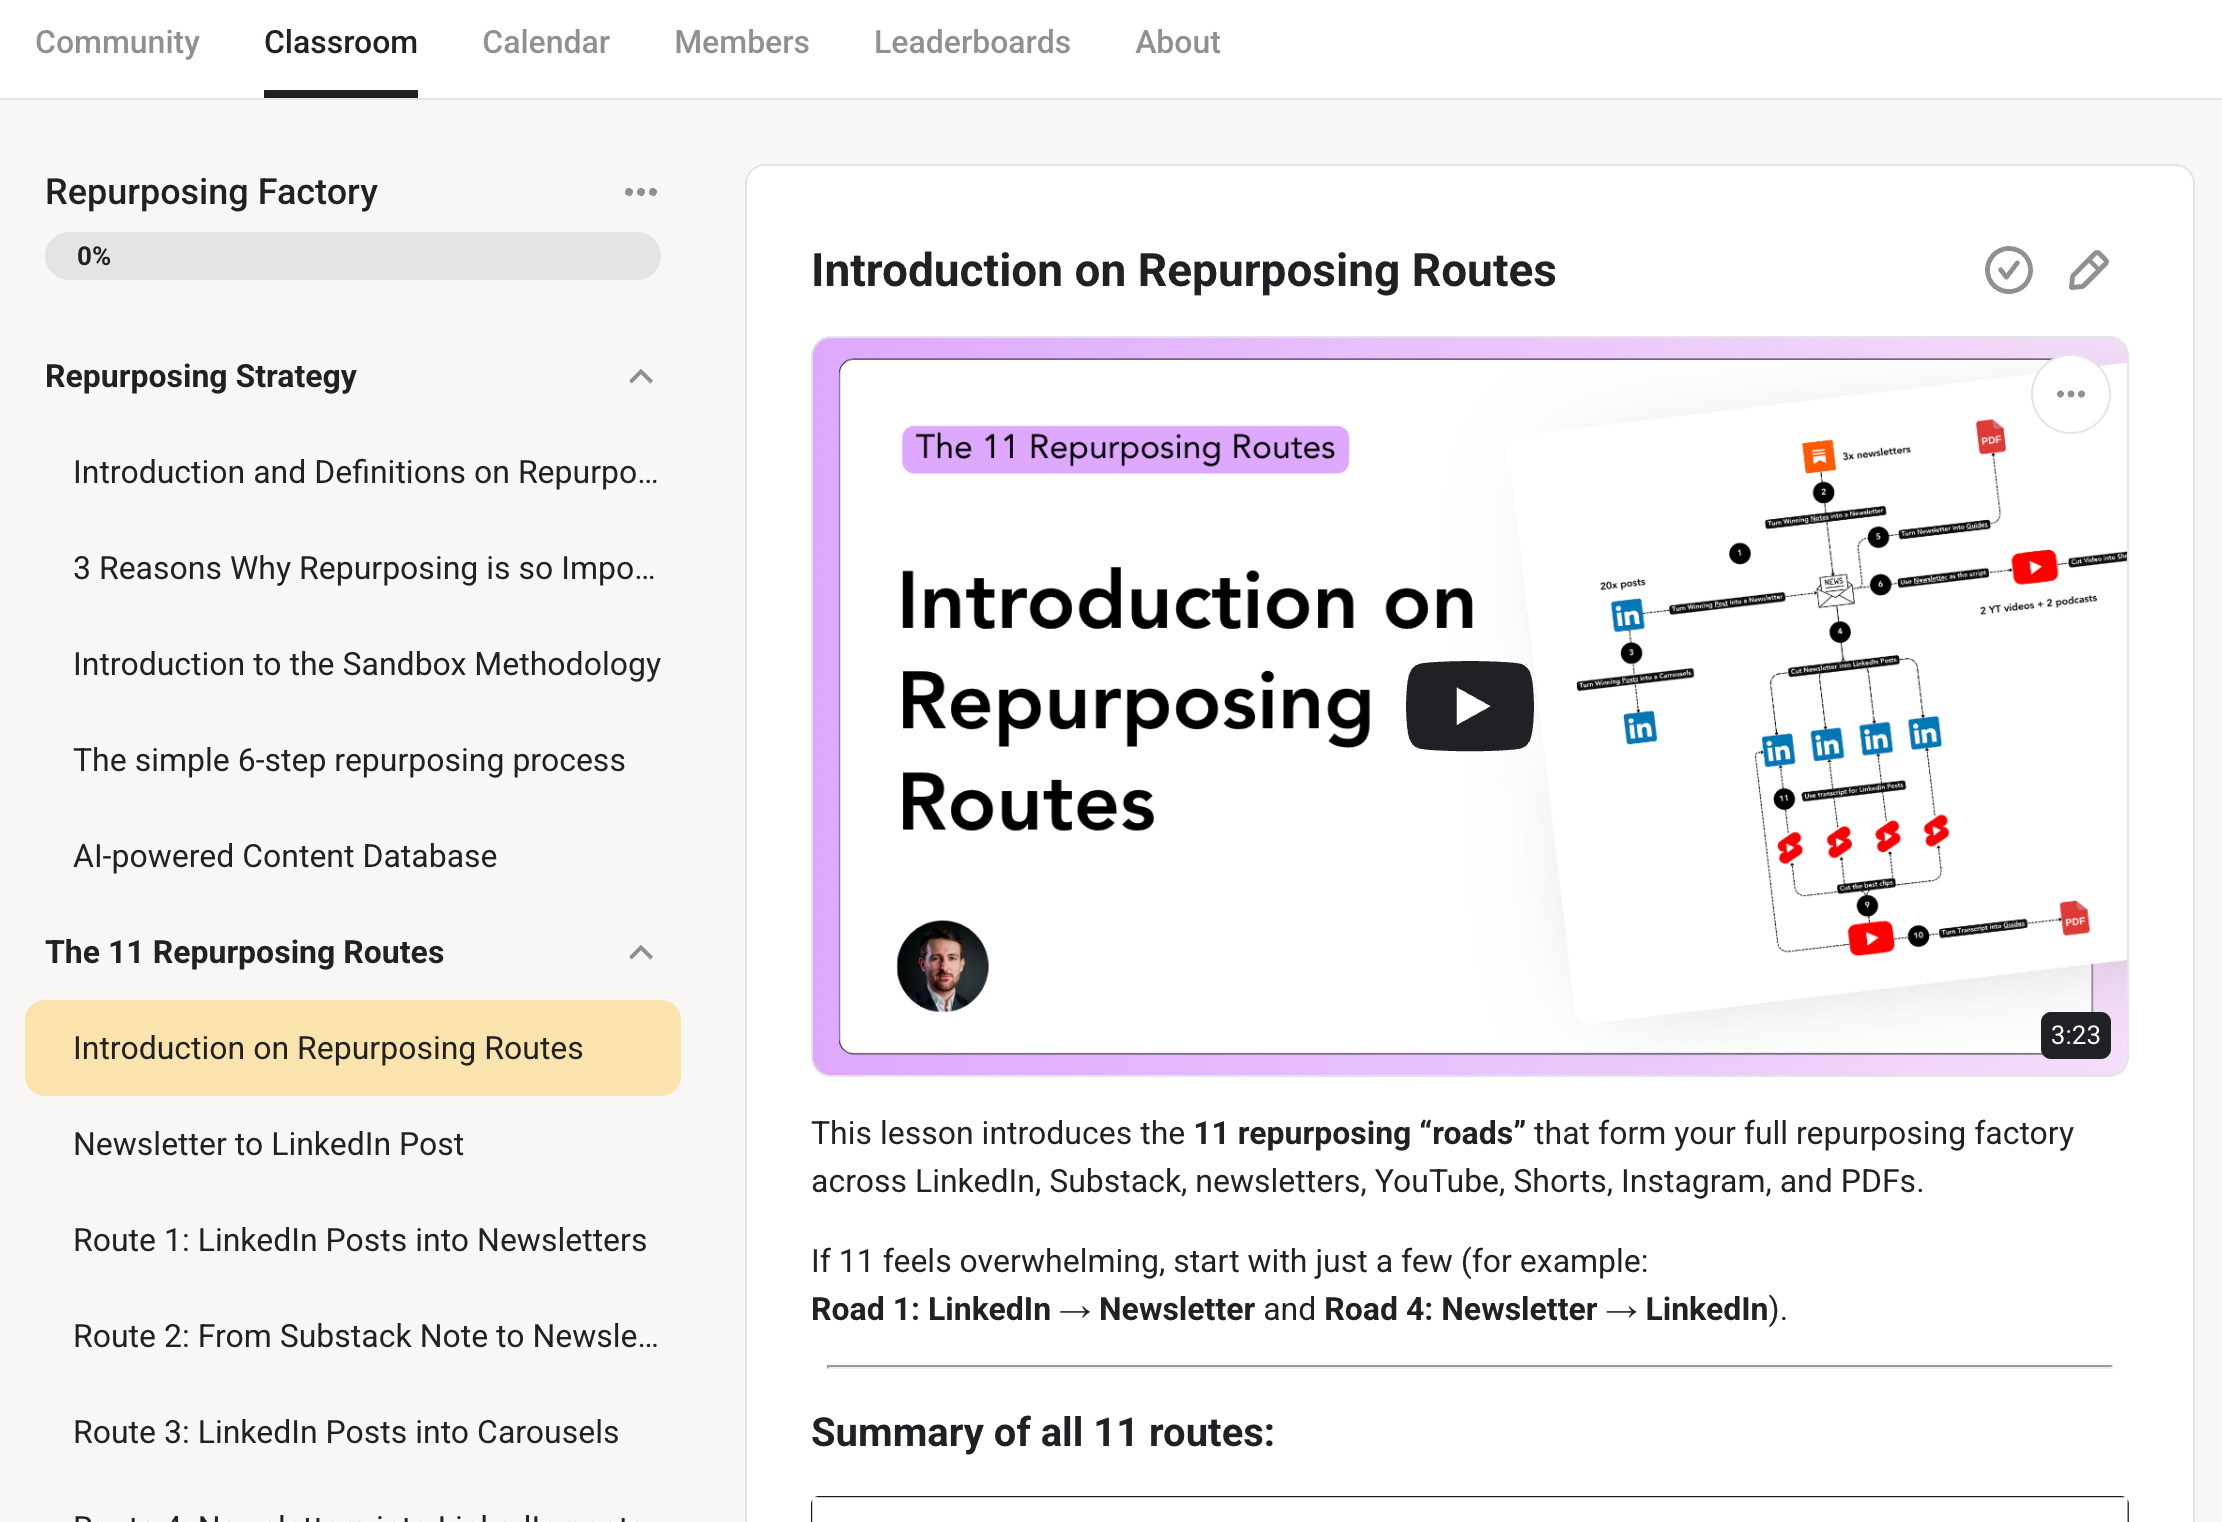Click the 3:23 video duration badge

[2075, 1035]
